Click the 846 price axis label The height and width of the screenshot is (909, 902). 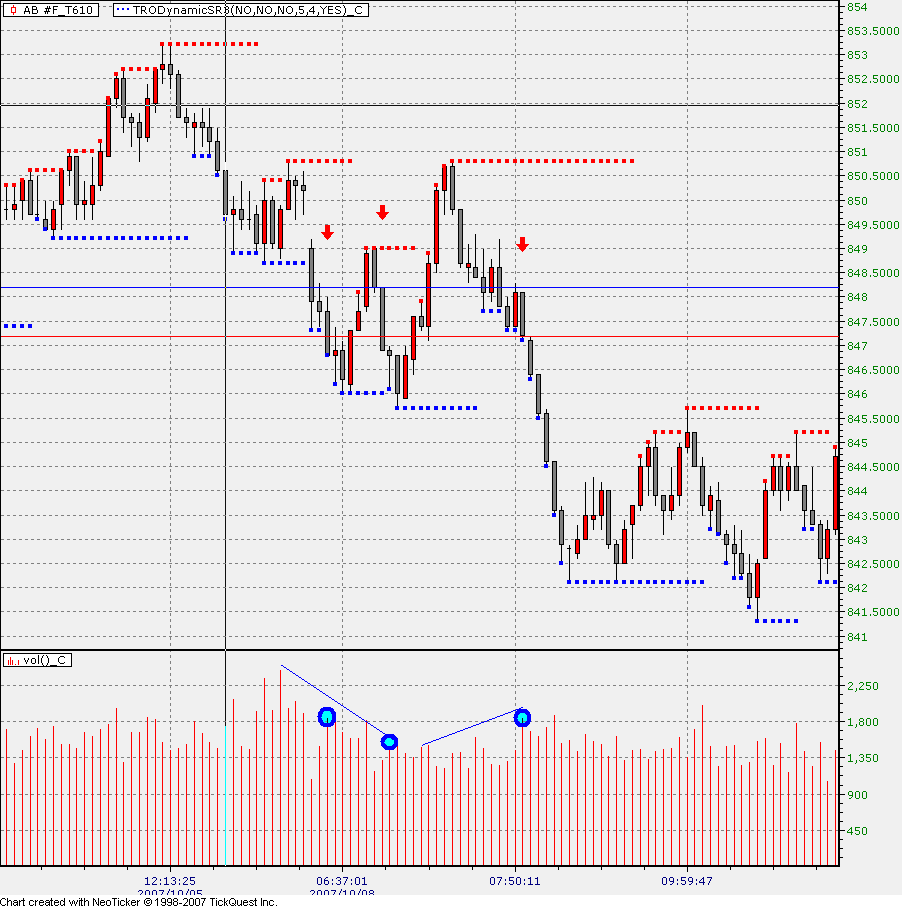[x=857, y=394]
